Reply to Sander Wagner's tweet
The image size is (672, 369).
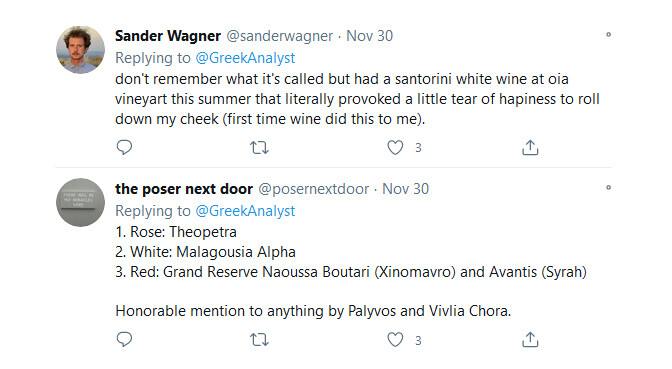pyautogui.click(x=124, y=147)
